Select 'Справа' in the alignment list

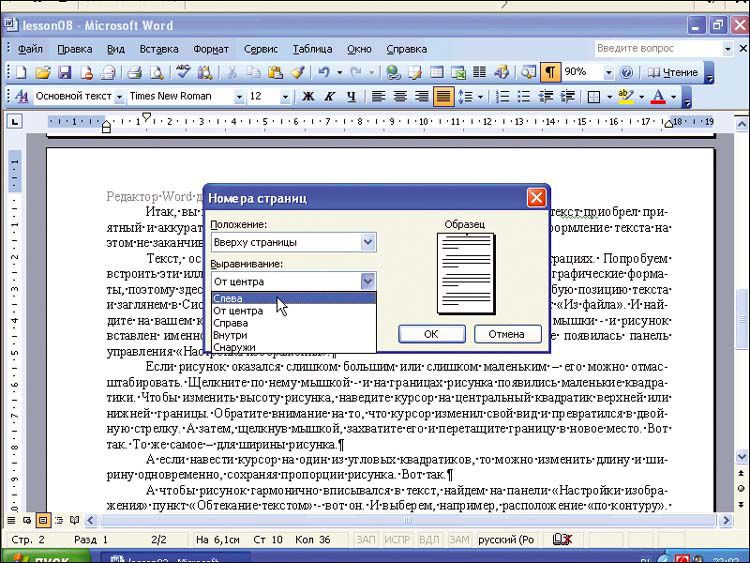point(230,323)
